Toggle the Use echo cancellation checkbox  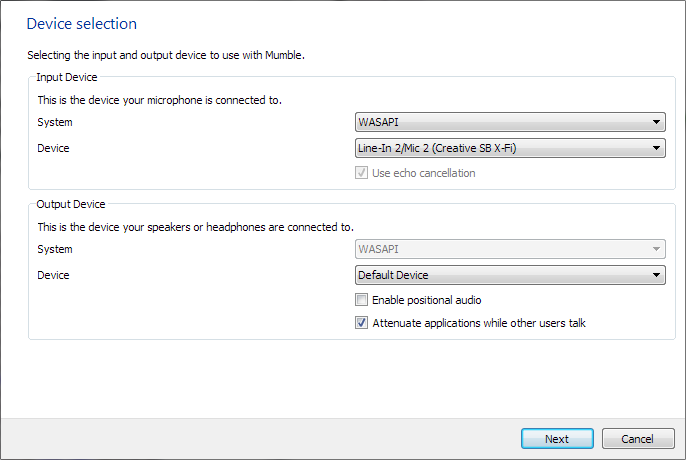point(361,173)
